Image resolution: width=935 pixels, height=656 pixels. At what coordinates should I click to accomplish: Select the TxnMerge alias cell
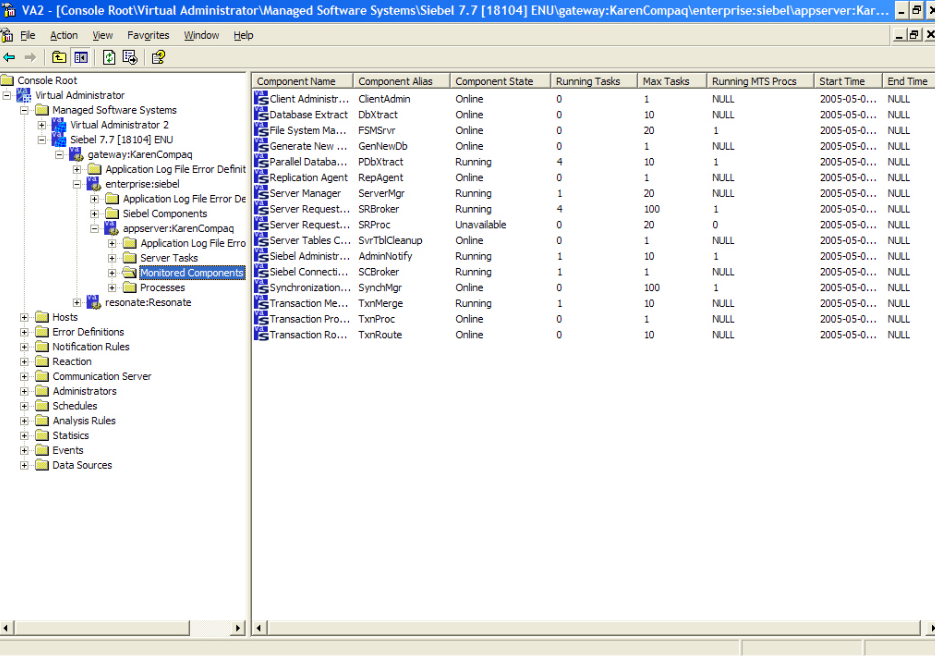pyautogui.click(x=380, y=303)
